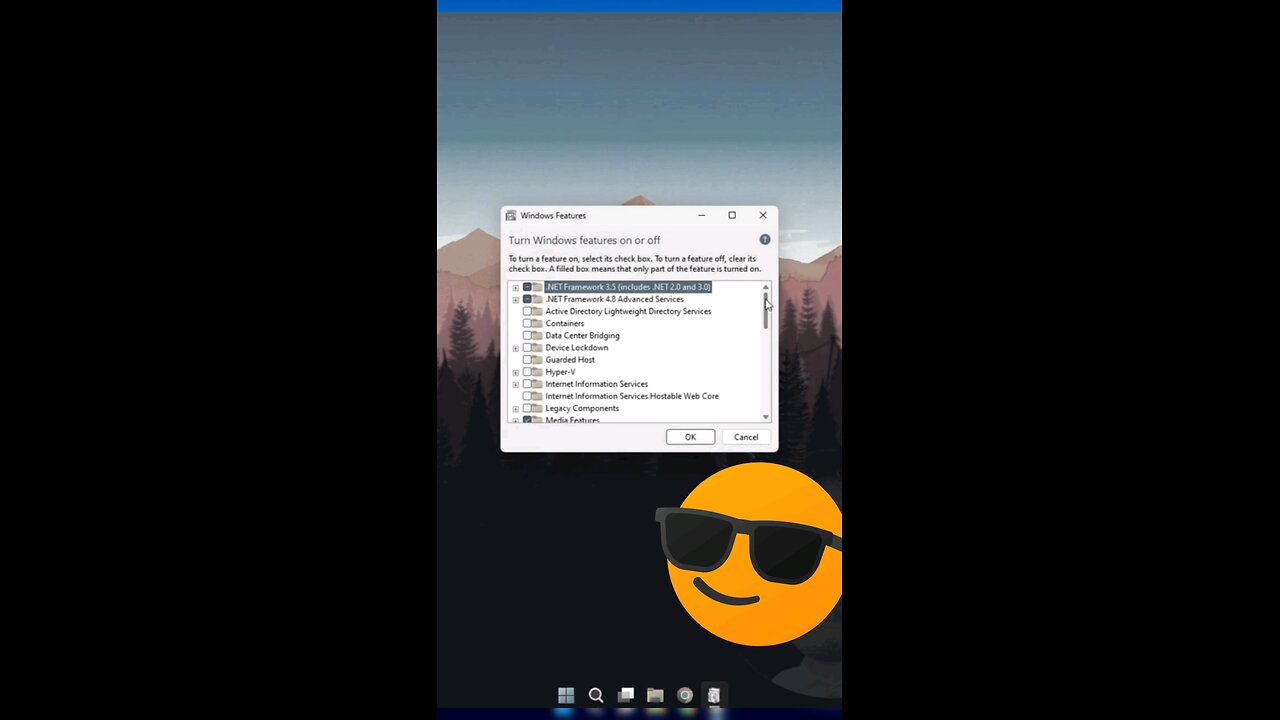Open the Windows Start menu
Image resolution: width=1280 pixels, height=720 pixels.
tap(566, 695)
